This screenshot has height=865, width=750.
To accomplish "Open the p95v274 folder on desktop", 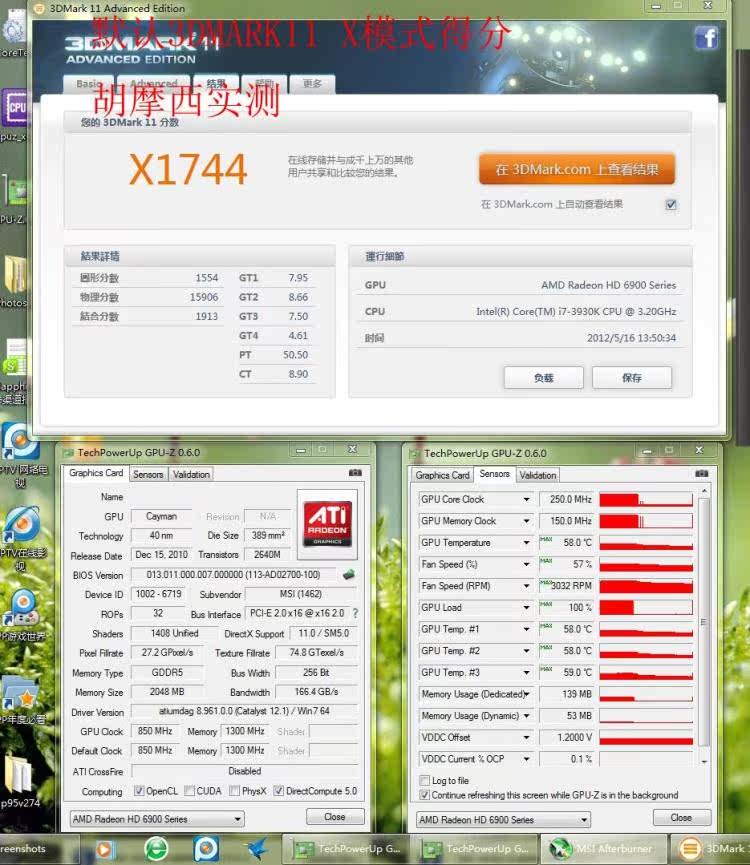I will point(20,780).
